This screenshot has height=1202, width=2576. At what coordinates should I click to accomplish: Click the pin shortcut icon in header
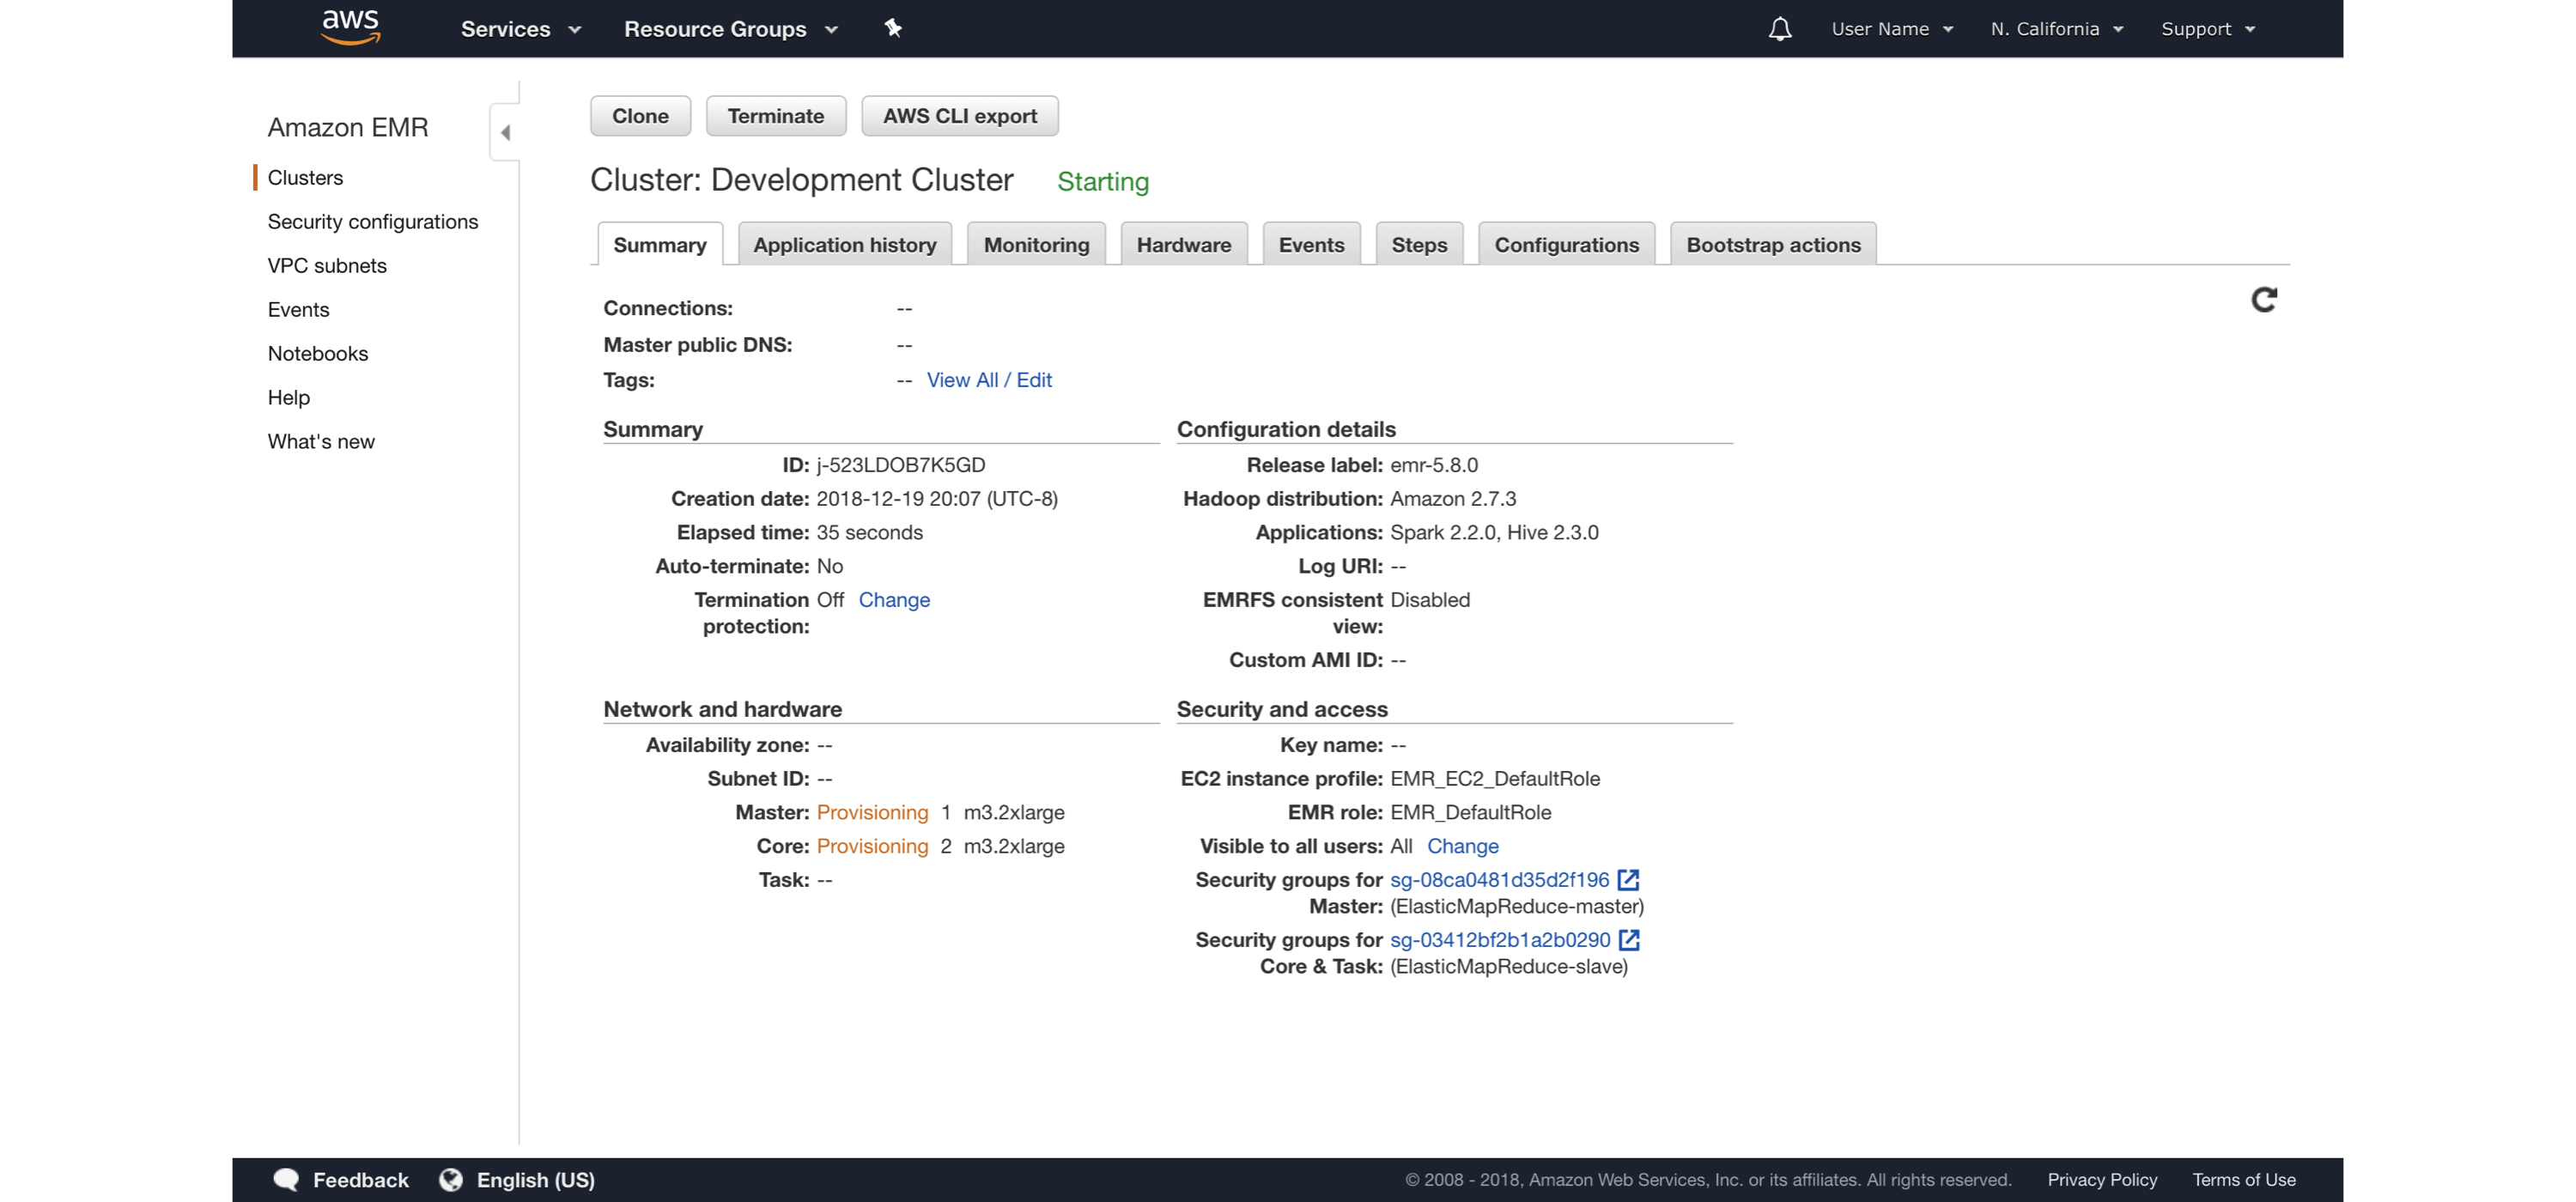click(893, 28)
